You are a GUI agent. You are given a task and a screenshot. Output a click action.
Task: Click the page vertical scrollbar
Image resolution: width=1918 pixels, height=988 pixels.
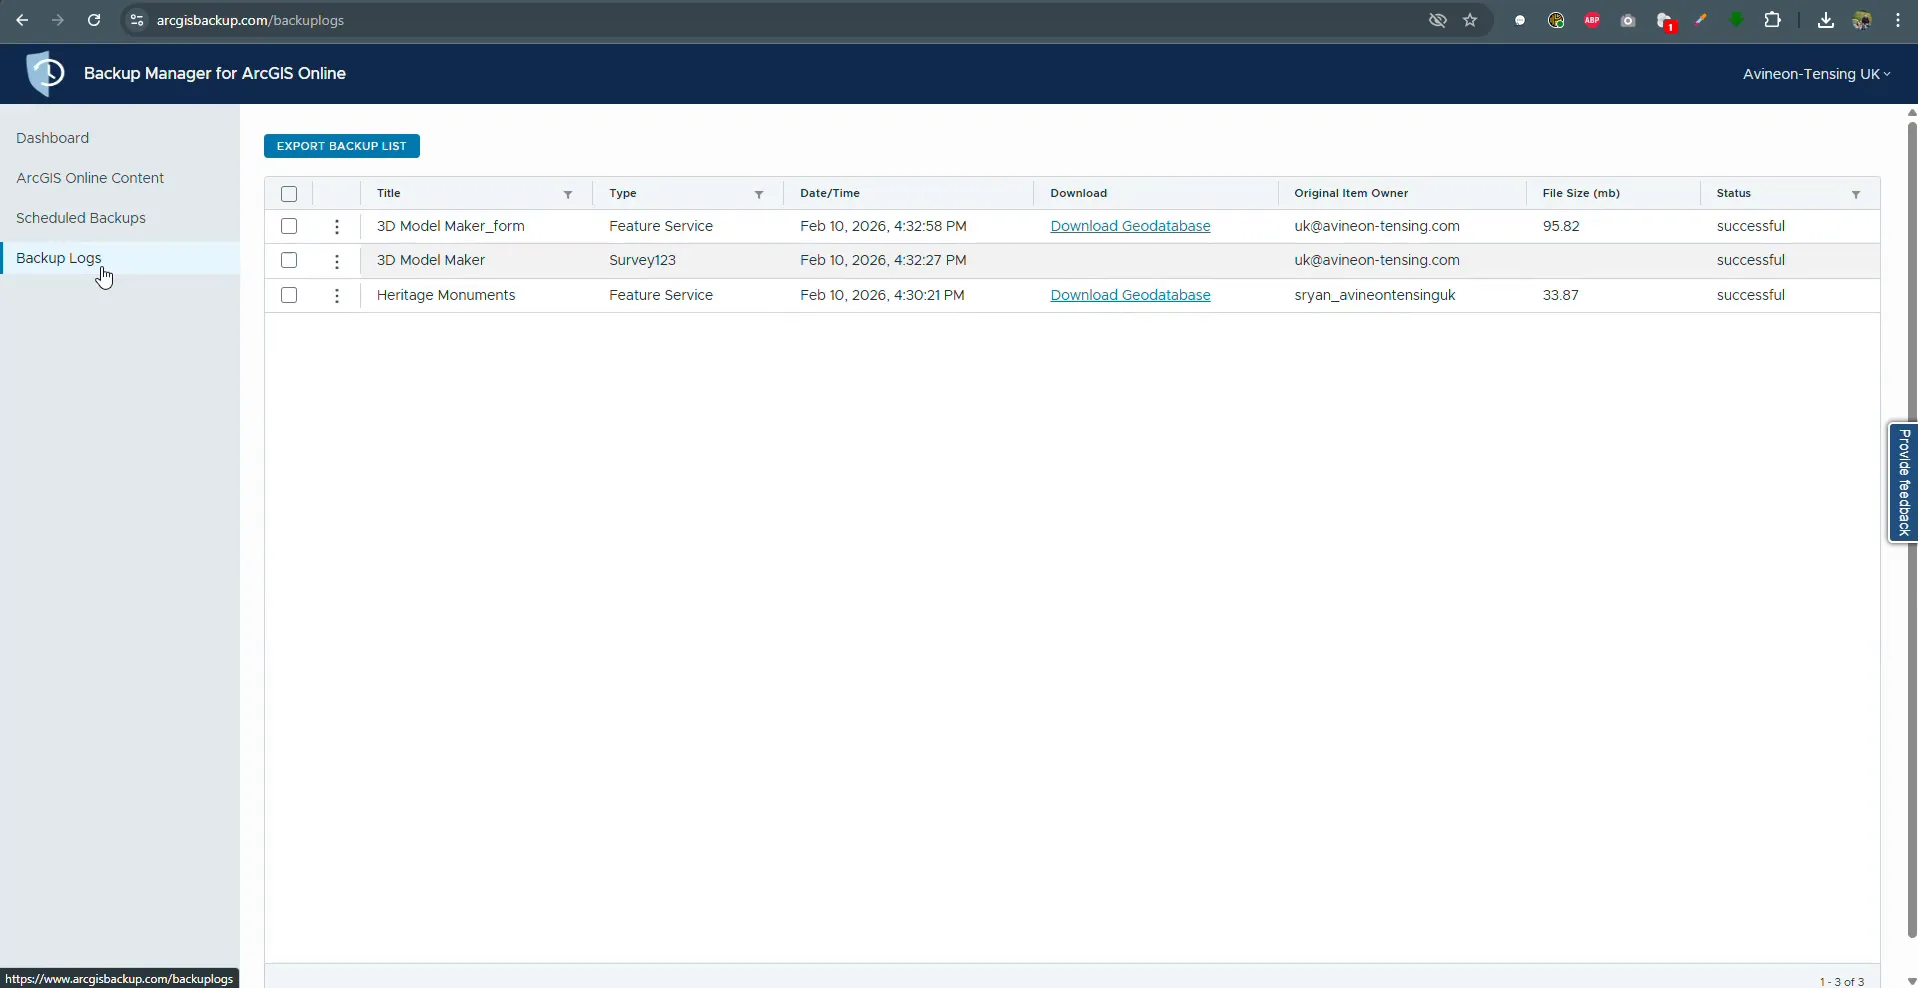pos(1911,530)
